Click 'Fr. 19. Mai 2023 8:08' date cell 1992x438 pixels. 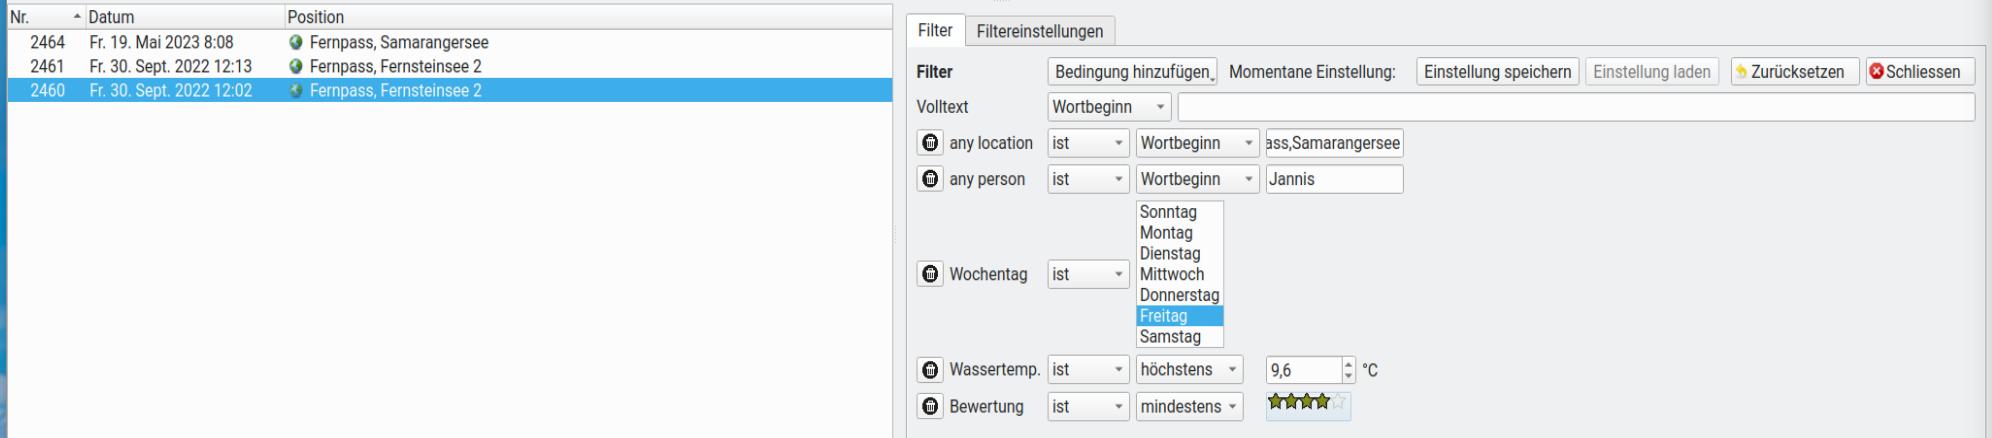point(161,43)
